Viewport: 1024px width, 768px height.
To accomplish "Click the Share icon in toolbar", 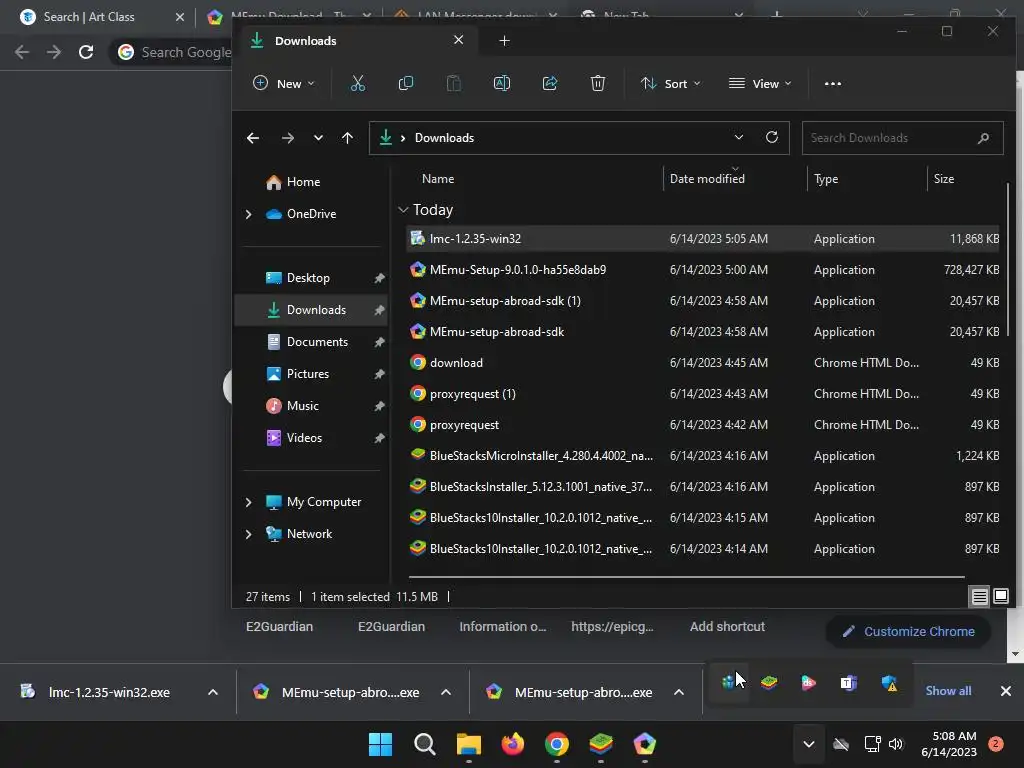I will [550, 84].
